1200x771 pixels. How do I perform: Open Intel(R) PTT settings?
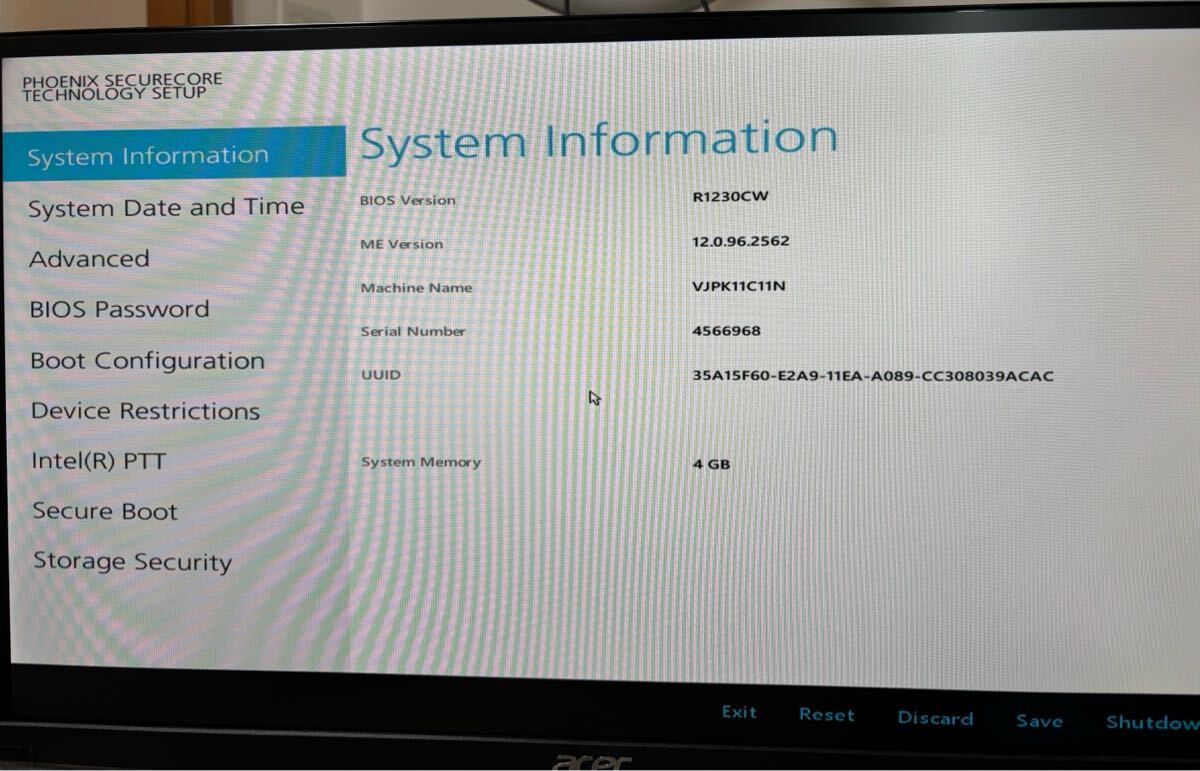[x=98, y=461]
